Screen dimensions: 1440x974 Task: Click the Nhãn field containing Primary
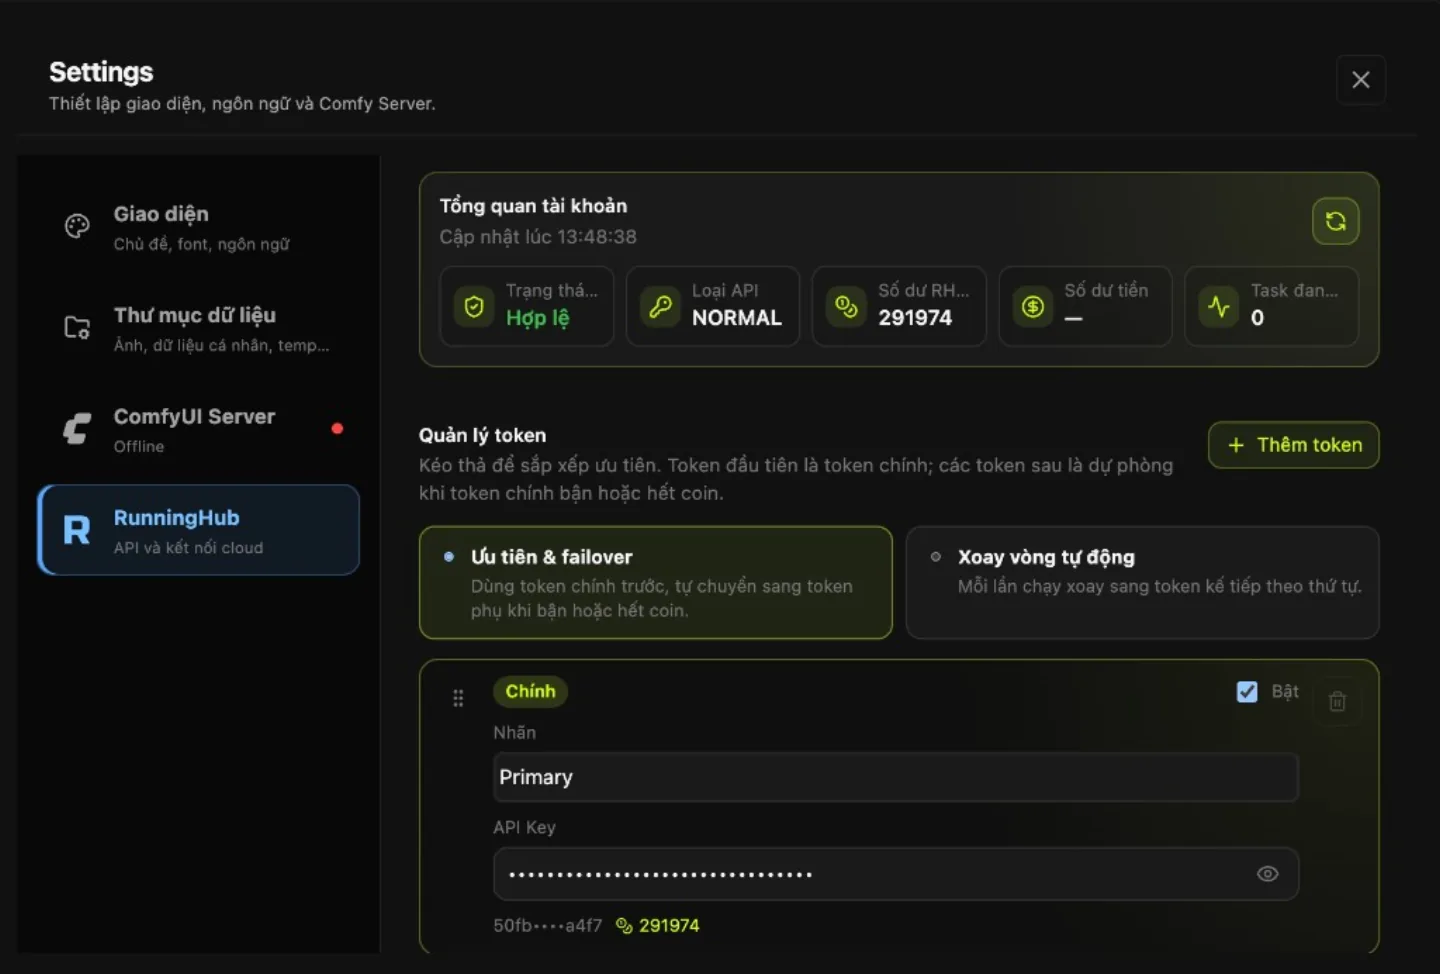click(x=895, y=777)
